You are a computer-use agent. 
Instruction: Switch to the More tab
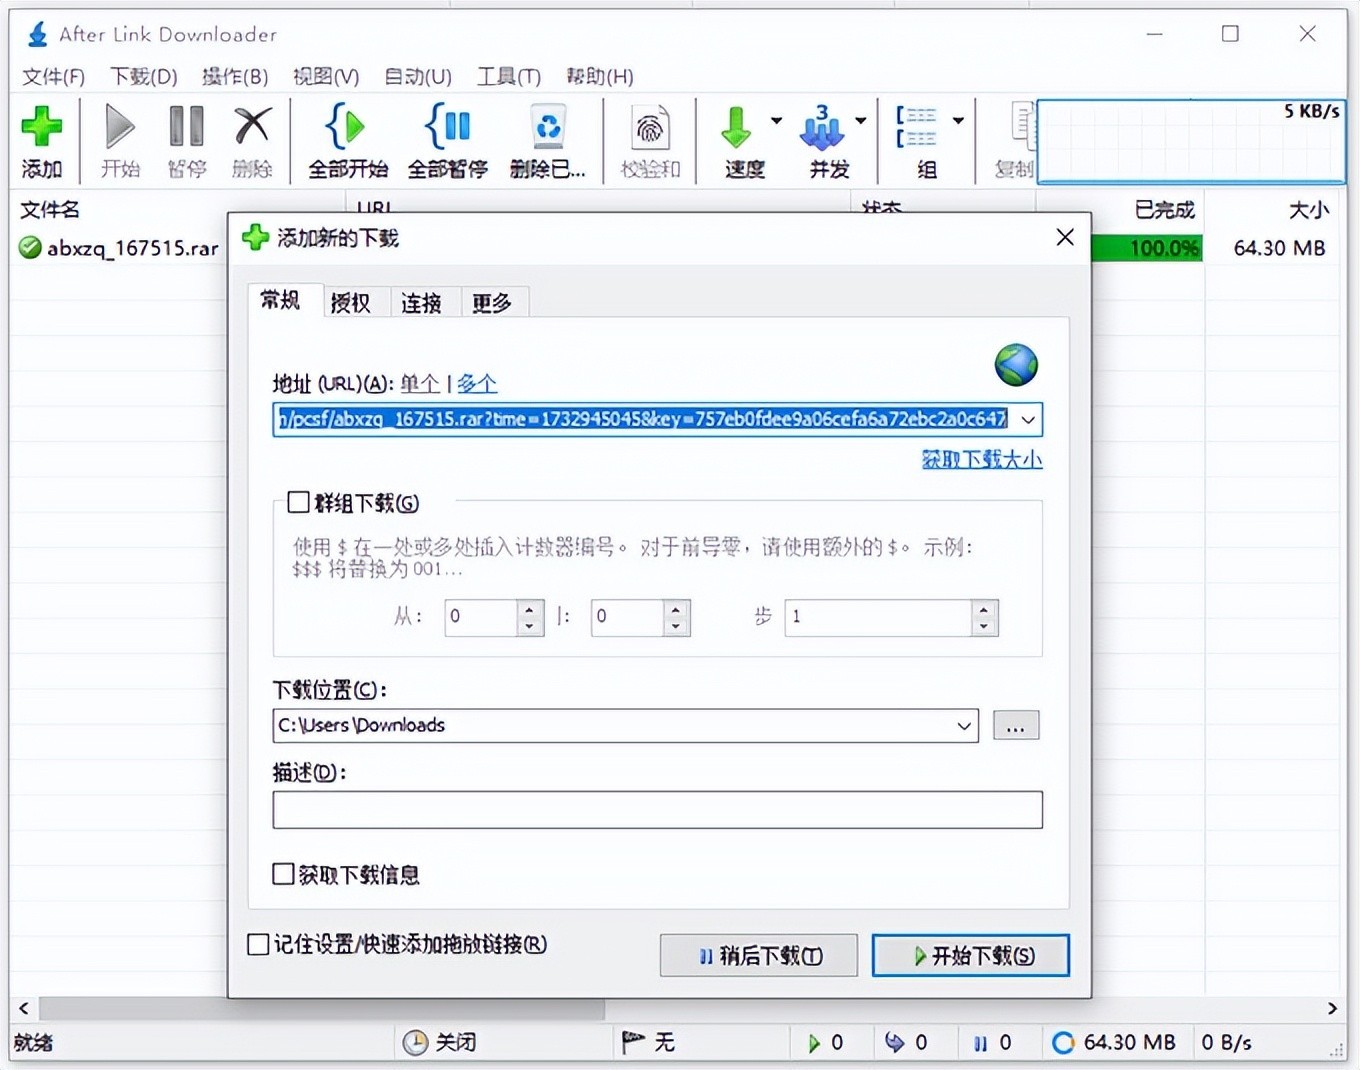pos(492,303)
